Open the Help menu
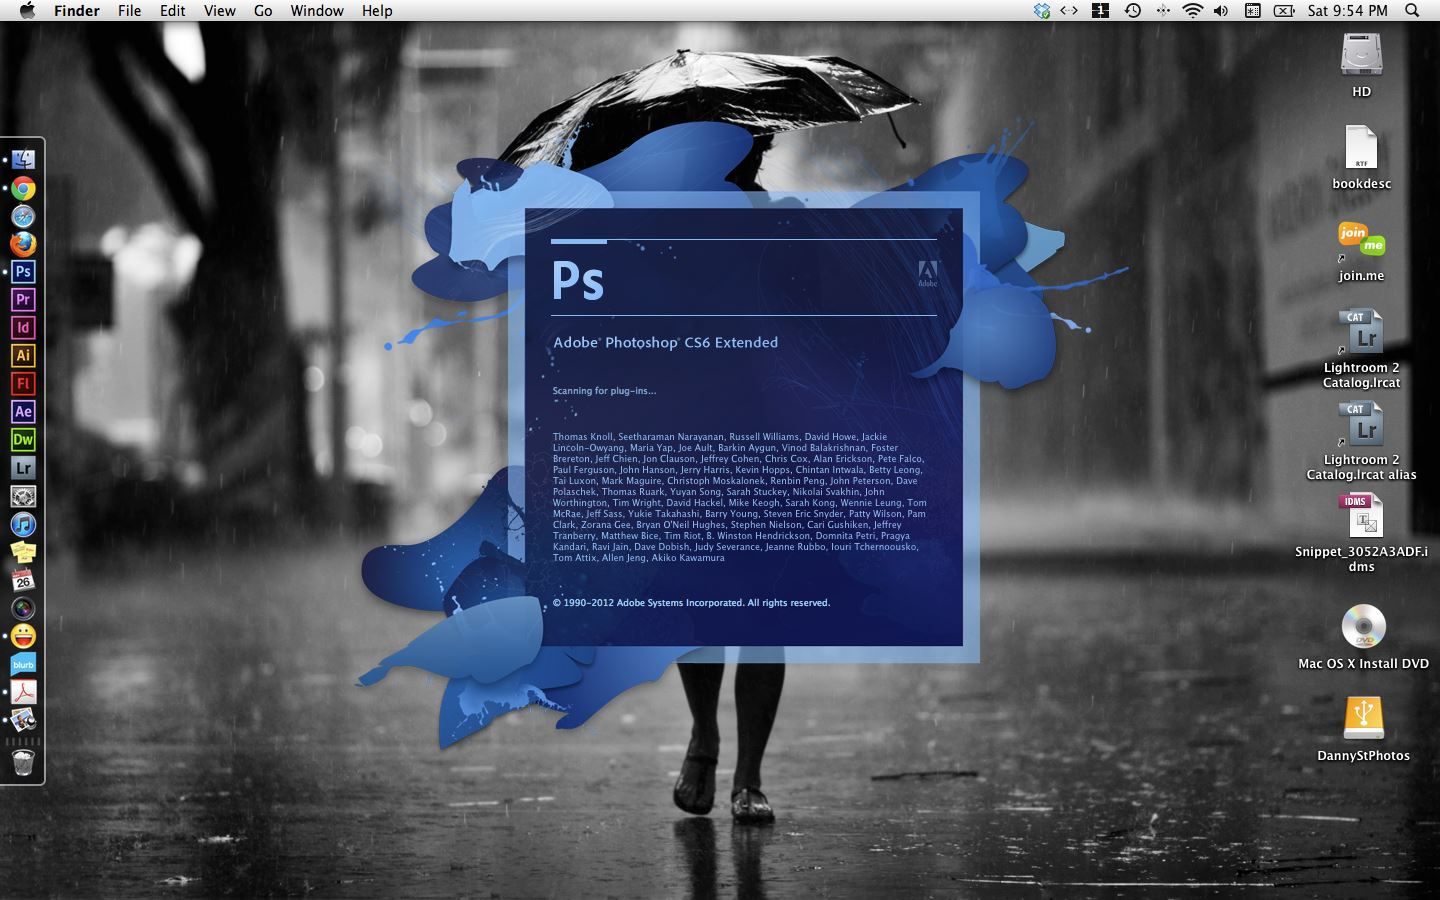The height and width of the screenshot is (900, 1440). click(377, 11)
